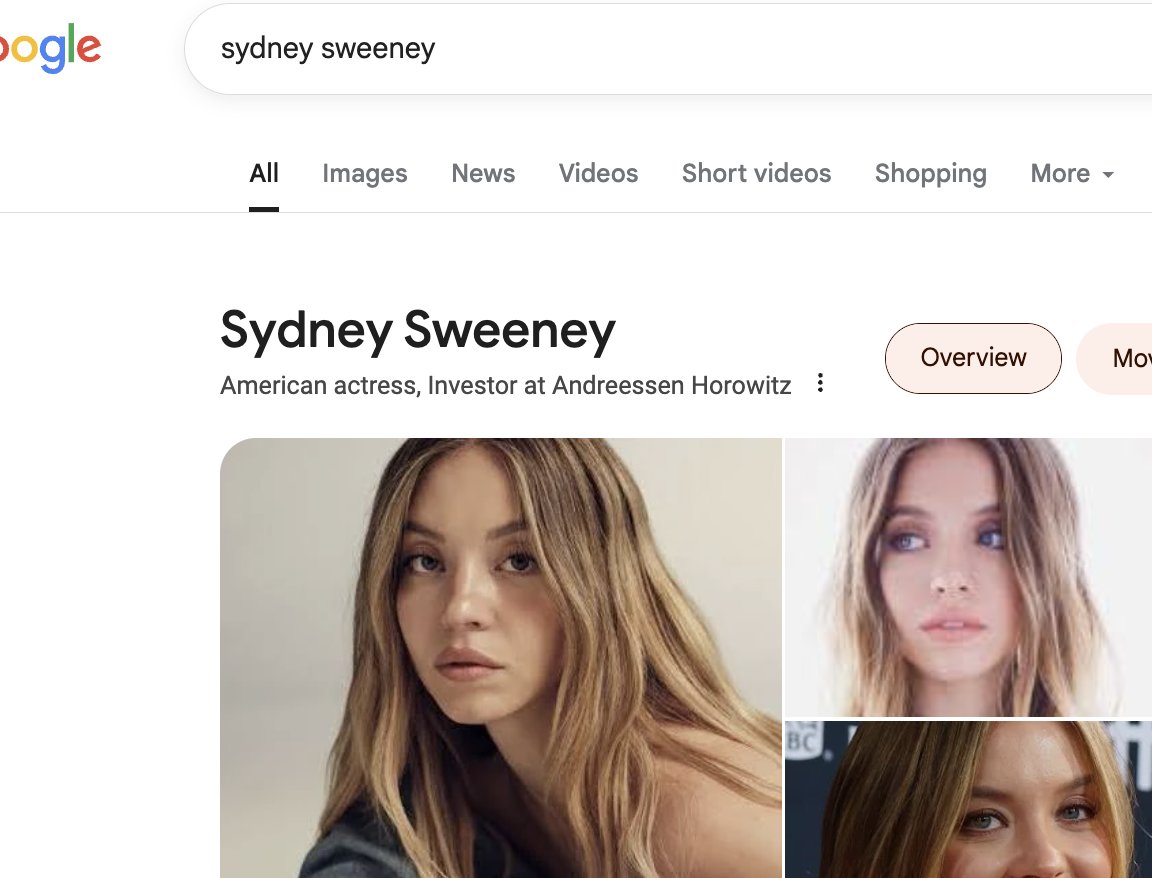Open the News tab

[483, 173]
